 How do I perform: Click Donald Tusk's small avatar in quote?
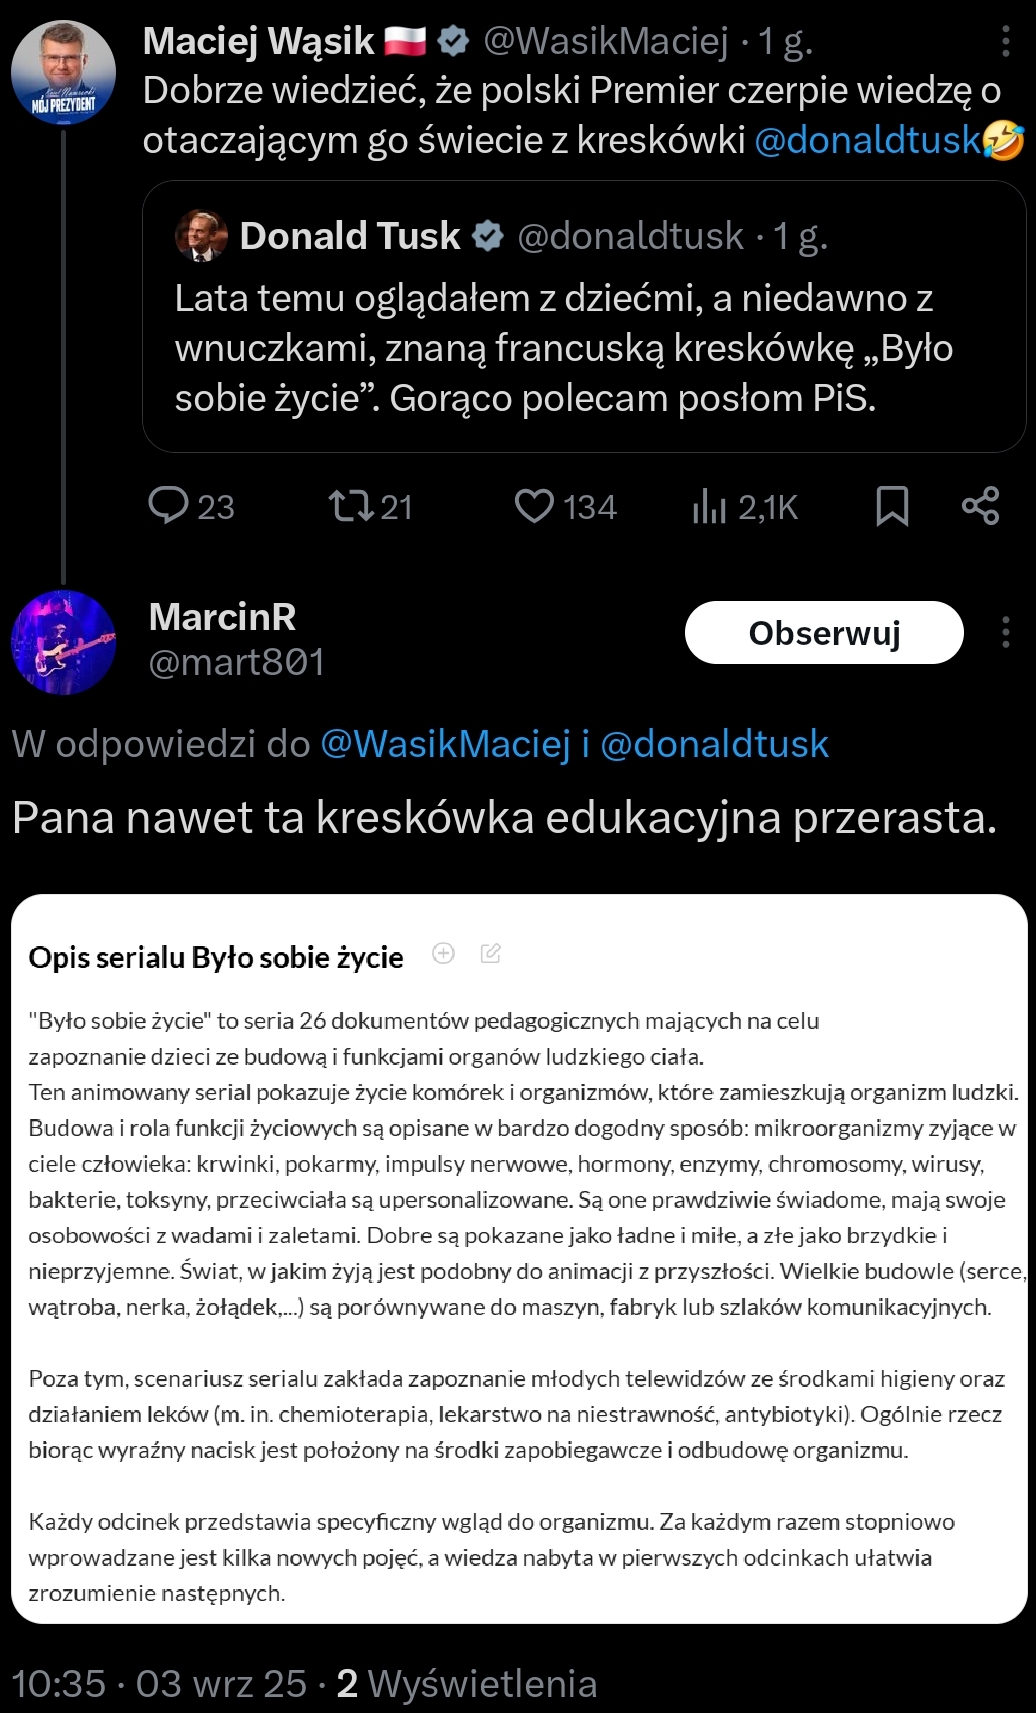(201, 237)
